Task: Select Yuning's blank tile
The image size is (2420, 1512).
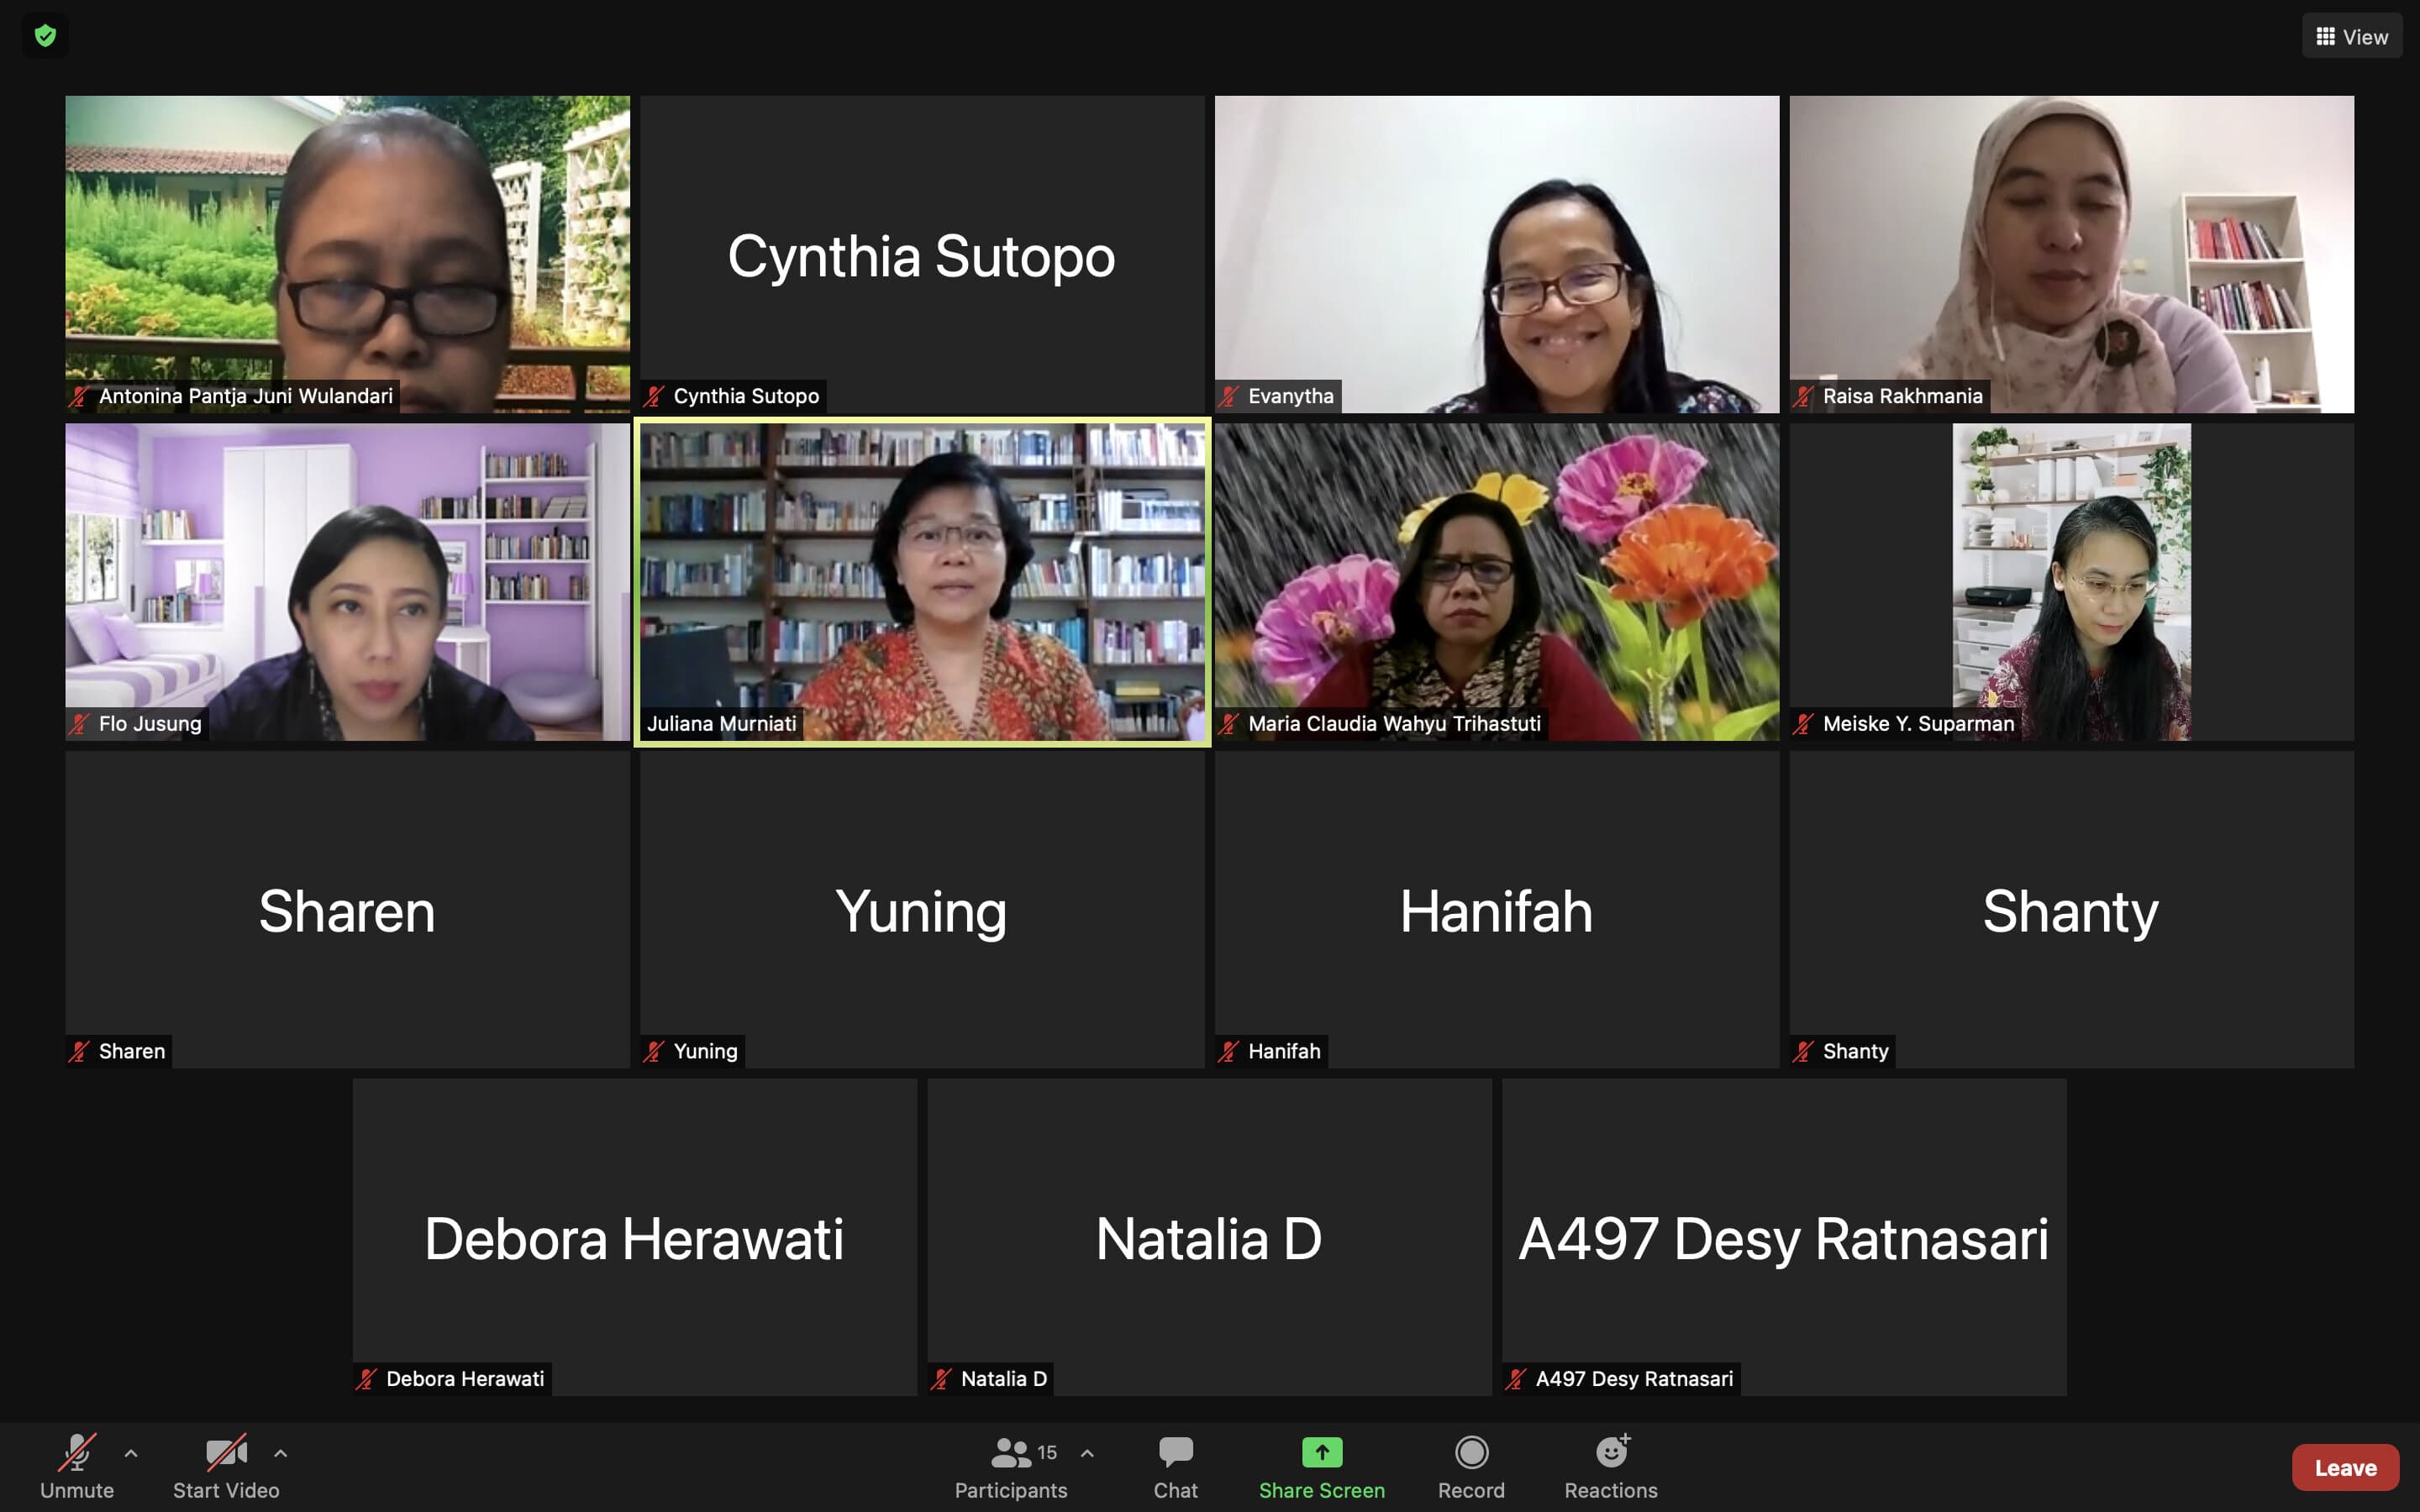Action: [x=922, y=909]
